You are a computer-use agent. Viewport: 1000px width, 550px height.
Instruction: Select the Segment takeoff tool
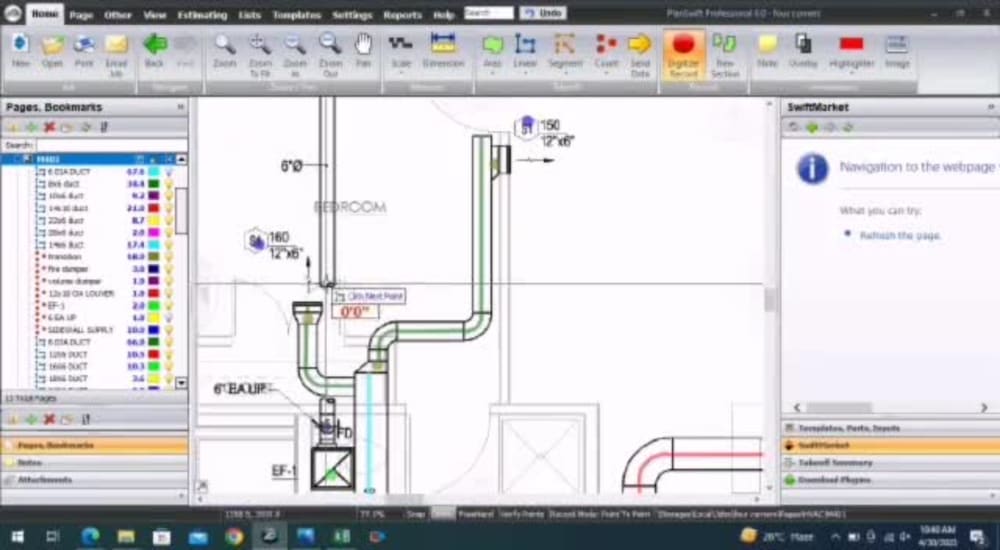click(565, 45)
